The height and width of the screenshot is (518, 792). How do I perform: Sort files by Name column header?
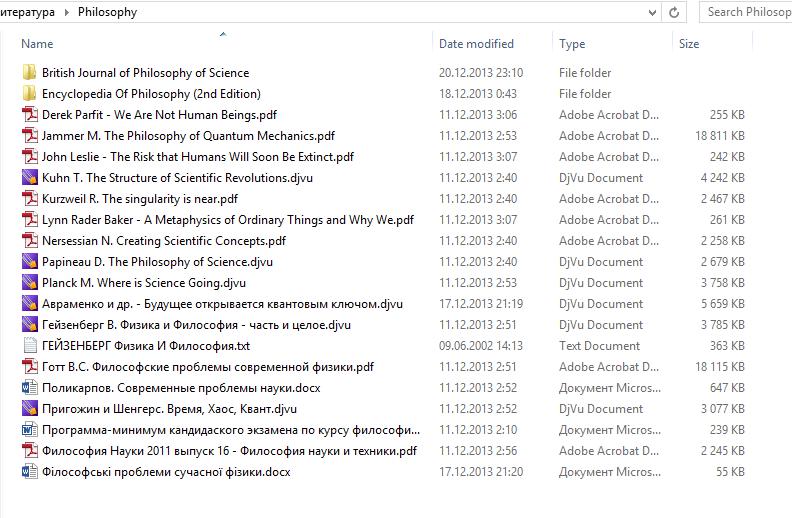point(37,44)
